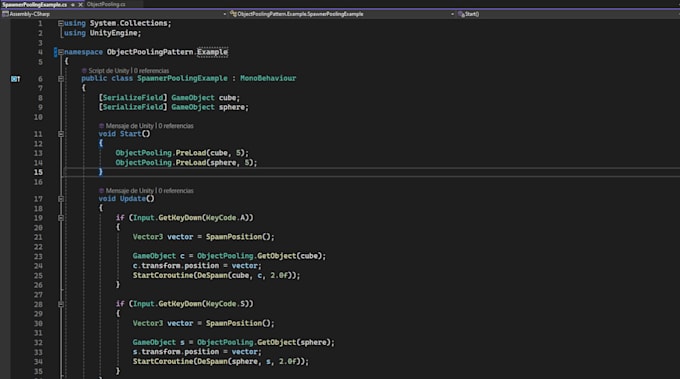This screenshot has width=680, height=379.
Task: Click 'KeyCode.A' in the if condition
Action: (x=226, y=218)
